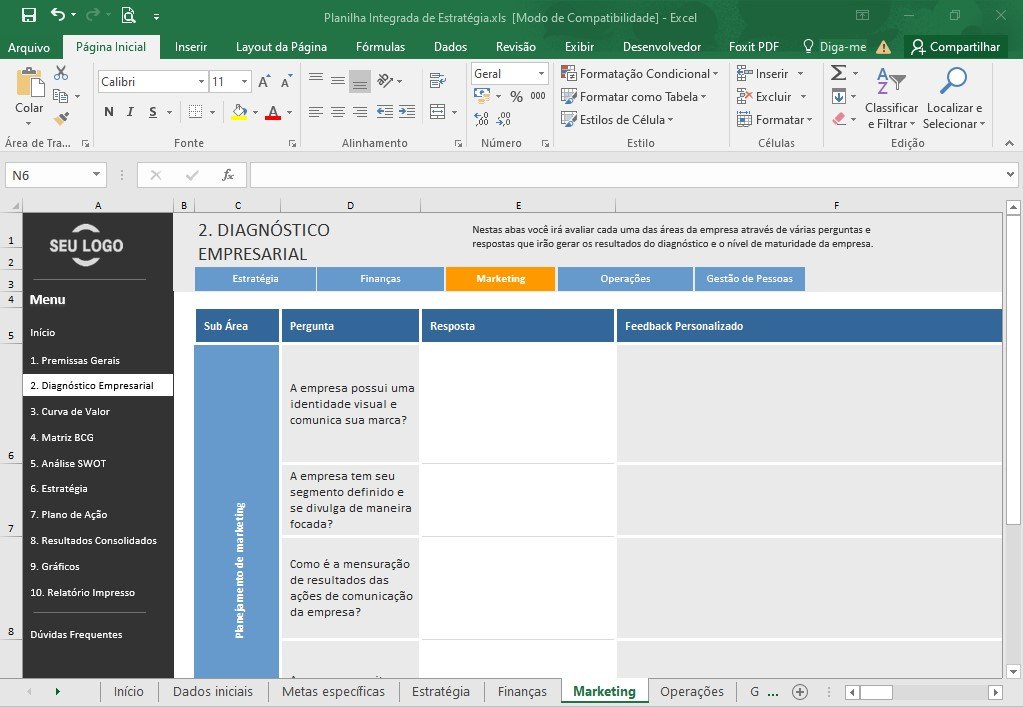Open the Print Preview icon in quick access

(x=129, y=15)
